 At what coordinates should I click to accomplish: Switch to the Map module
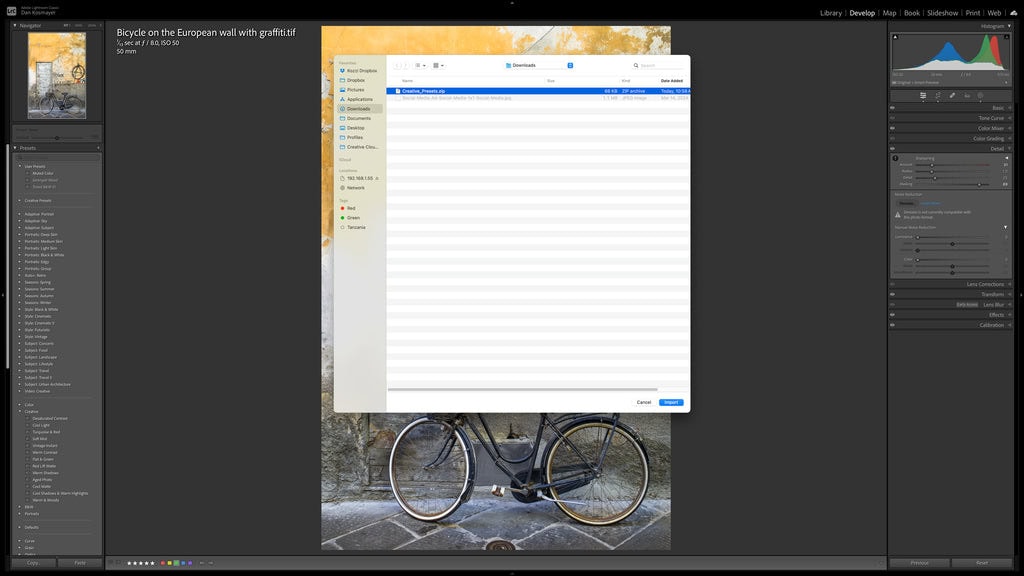[889, 13]
